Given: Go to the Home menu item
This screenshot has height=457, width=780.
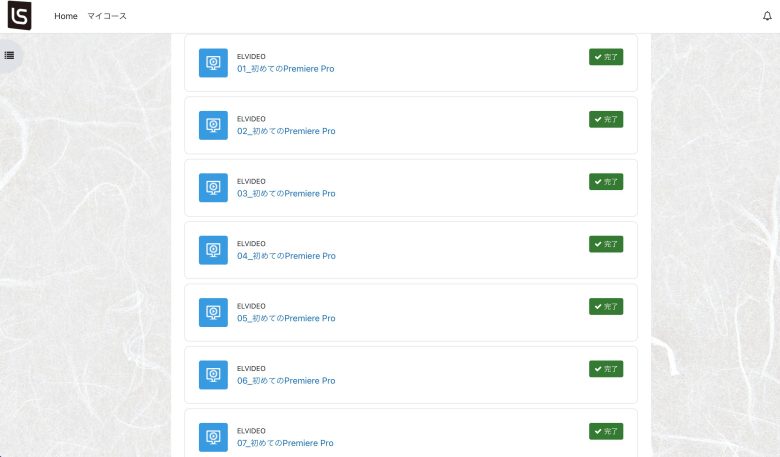Looking at the screenshot, I should point(65,16).
